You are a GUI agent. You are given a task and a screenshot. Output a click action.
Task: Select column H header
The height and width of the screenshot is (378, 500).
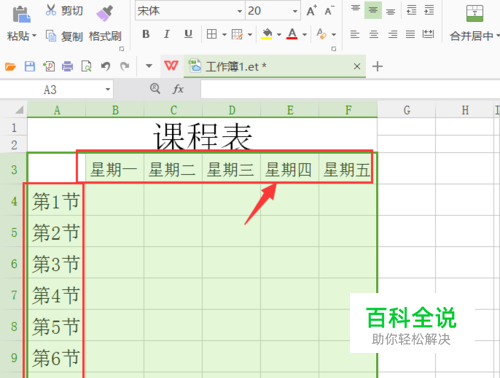(x=465, y=110)
